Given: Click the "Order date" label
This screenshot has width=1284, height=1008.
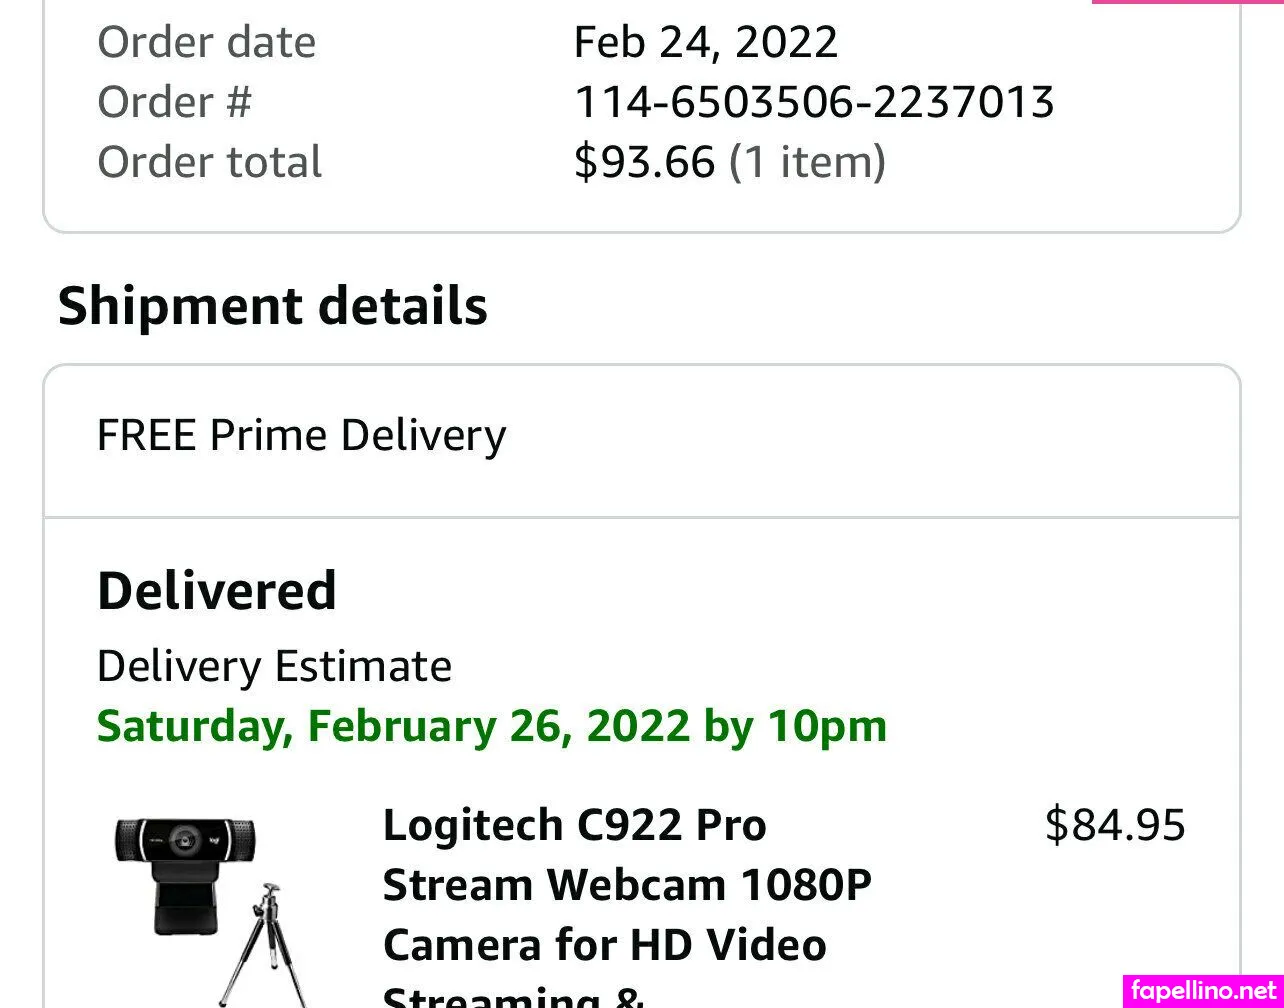Looking at the screenshot, I should point(206,42).
